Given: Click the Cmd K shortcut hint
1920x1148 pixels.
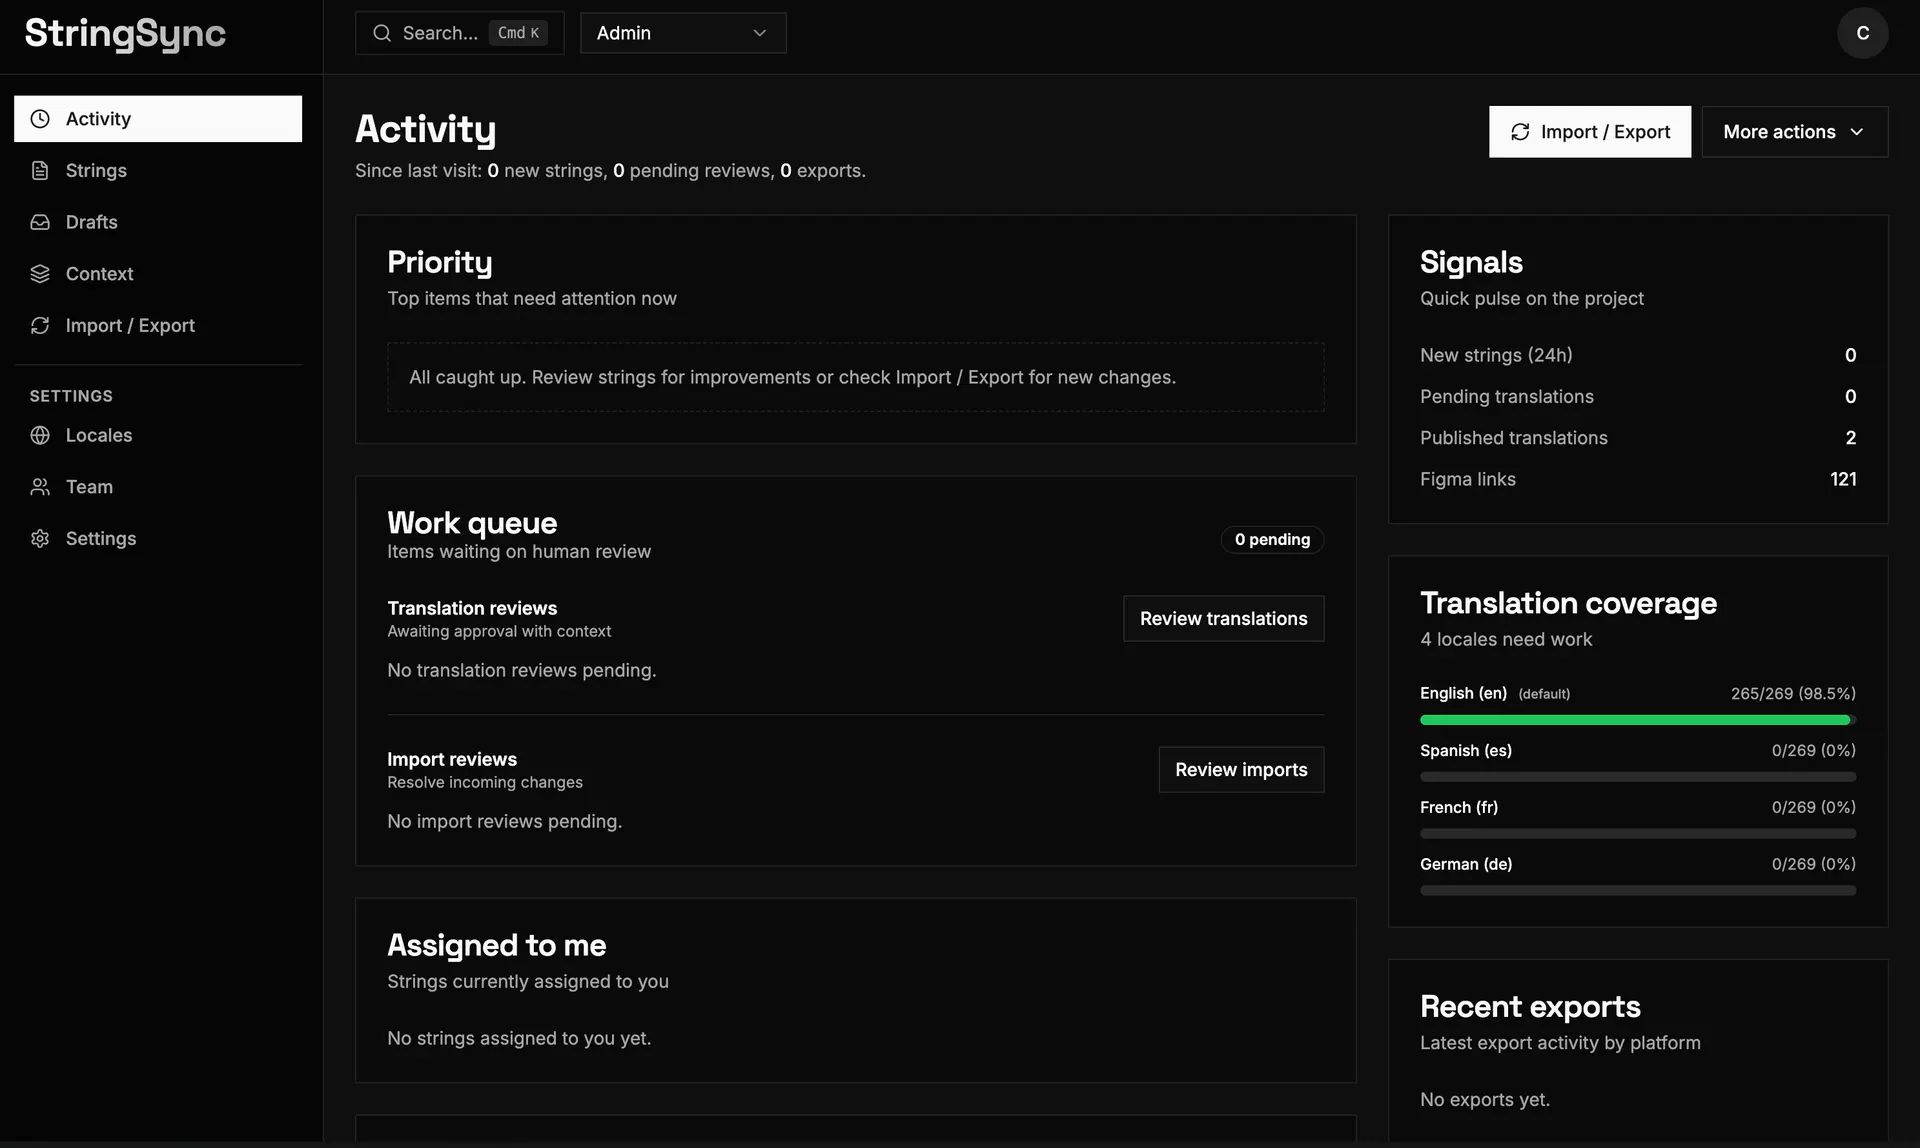Looking at the screenshot, I should (x=518, y=33).
